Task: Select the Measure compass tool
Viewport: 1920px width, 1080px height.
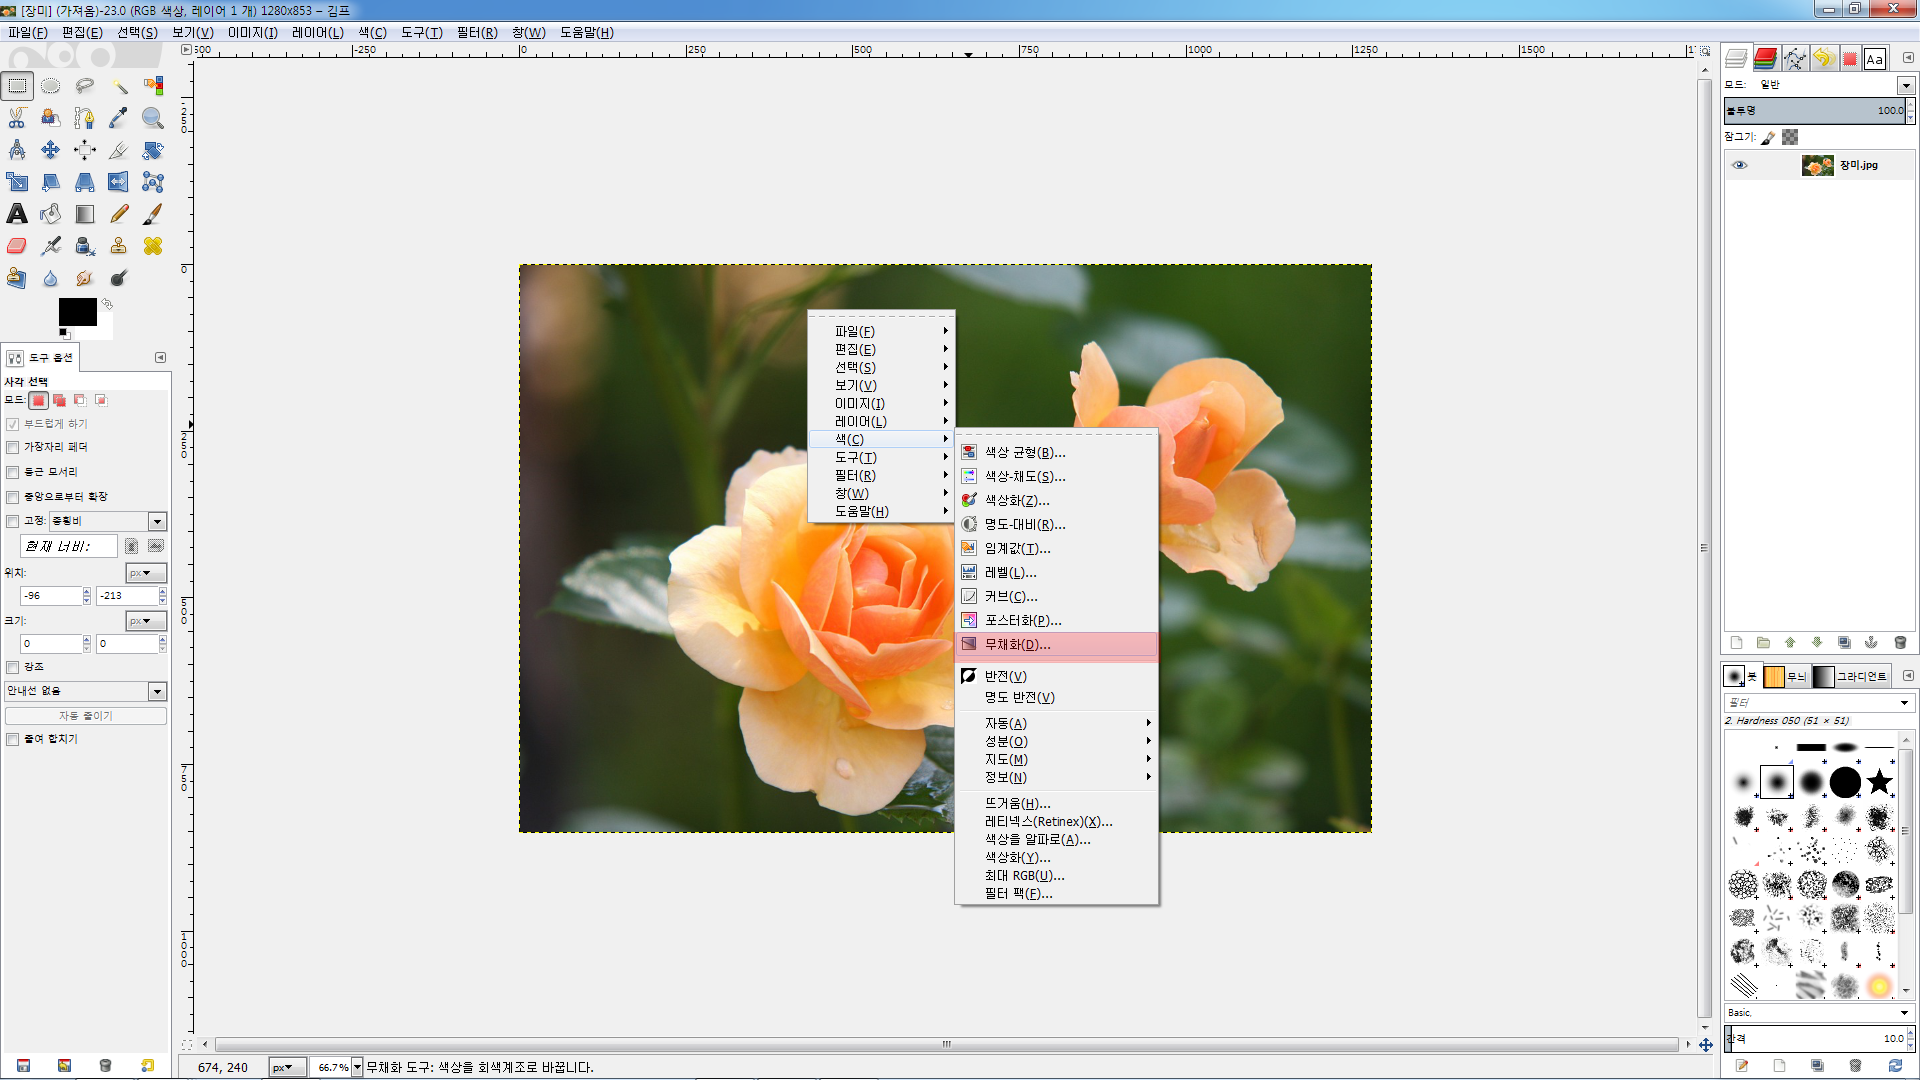Action: tap(17, 150)
